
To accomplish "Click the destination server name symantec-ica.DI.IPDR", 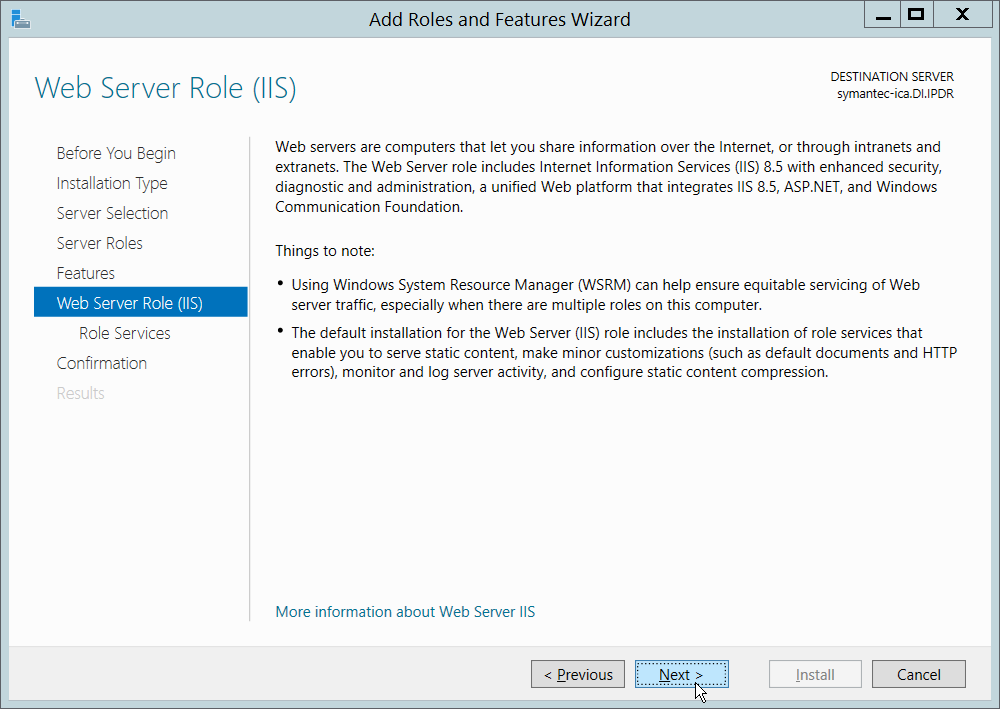I will pyautogui.click(x=895, y=93).
